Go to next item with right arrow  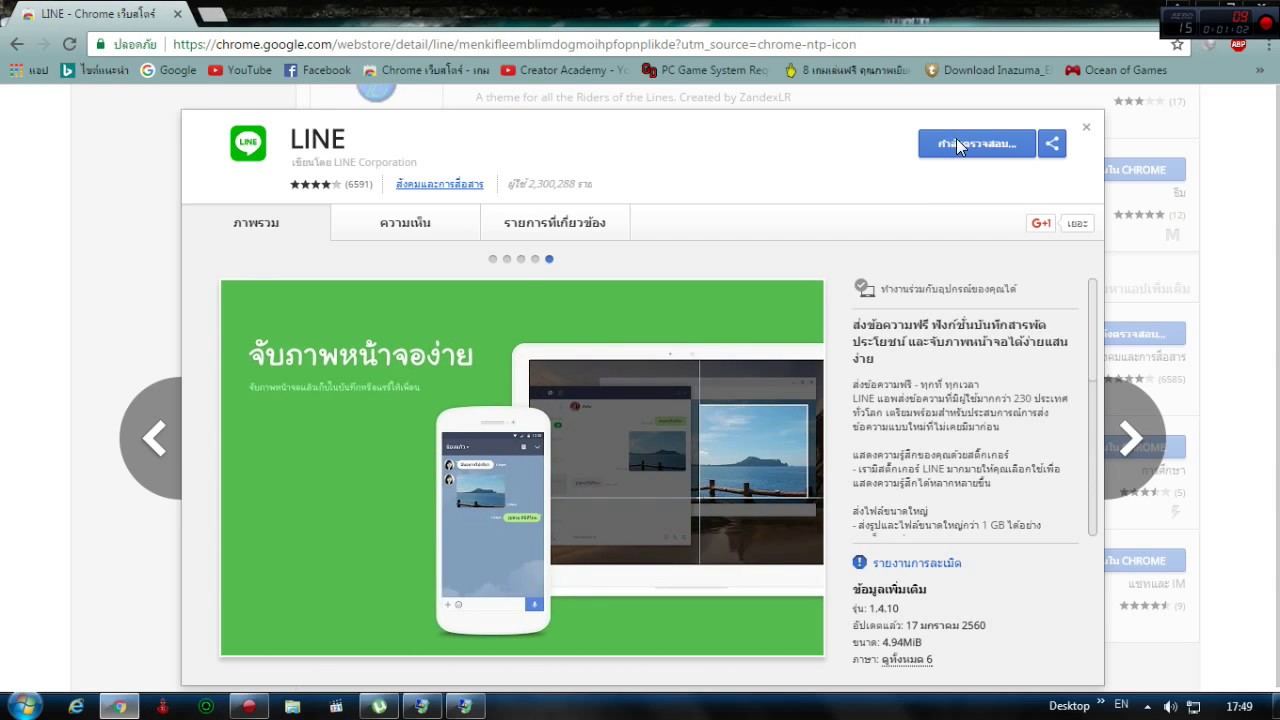(x=1132, y=438)
